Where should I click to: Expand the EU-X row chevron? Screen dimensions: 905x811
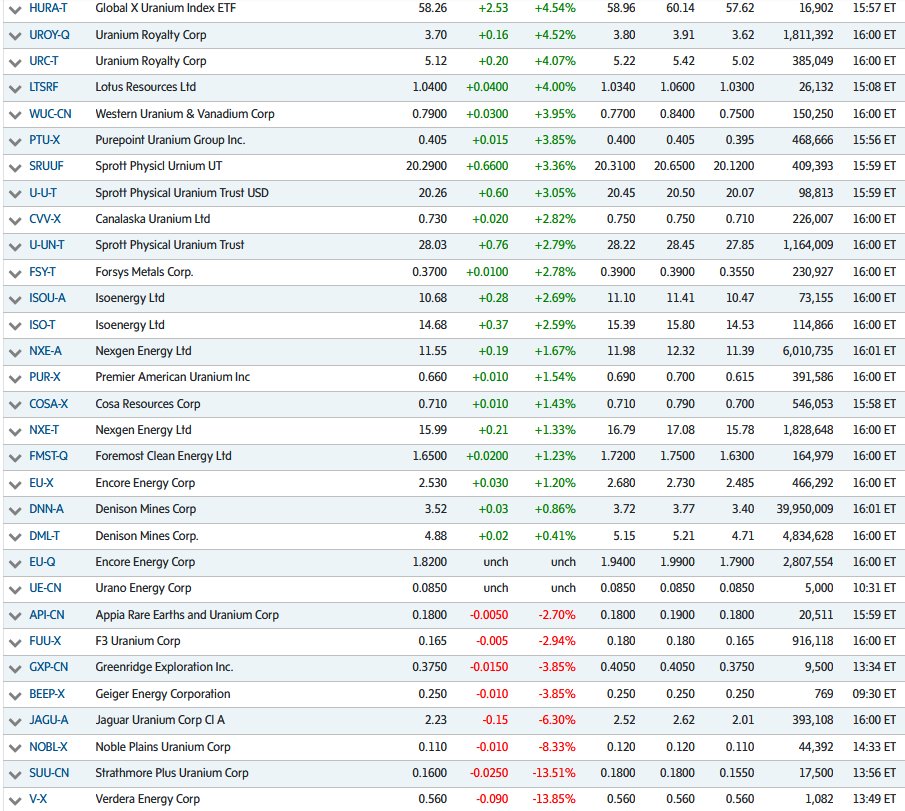click(x=15, y=484)
